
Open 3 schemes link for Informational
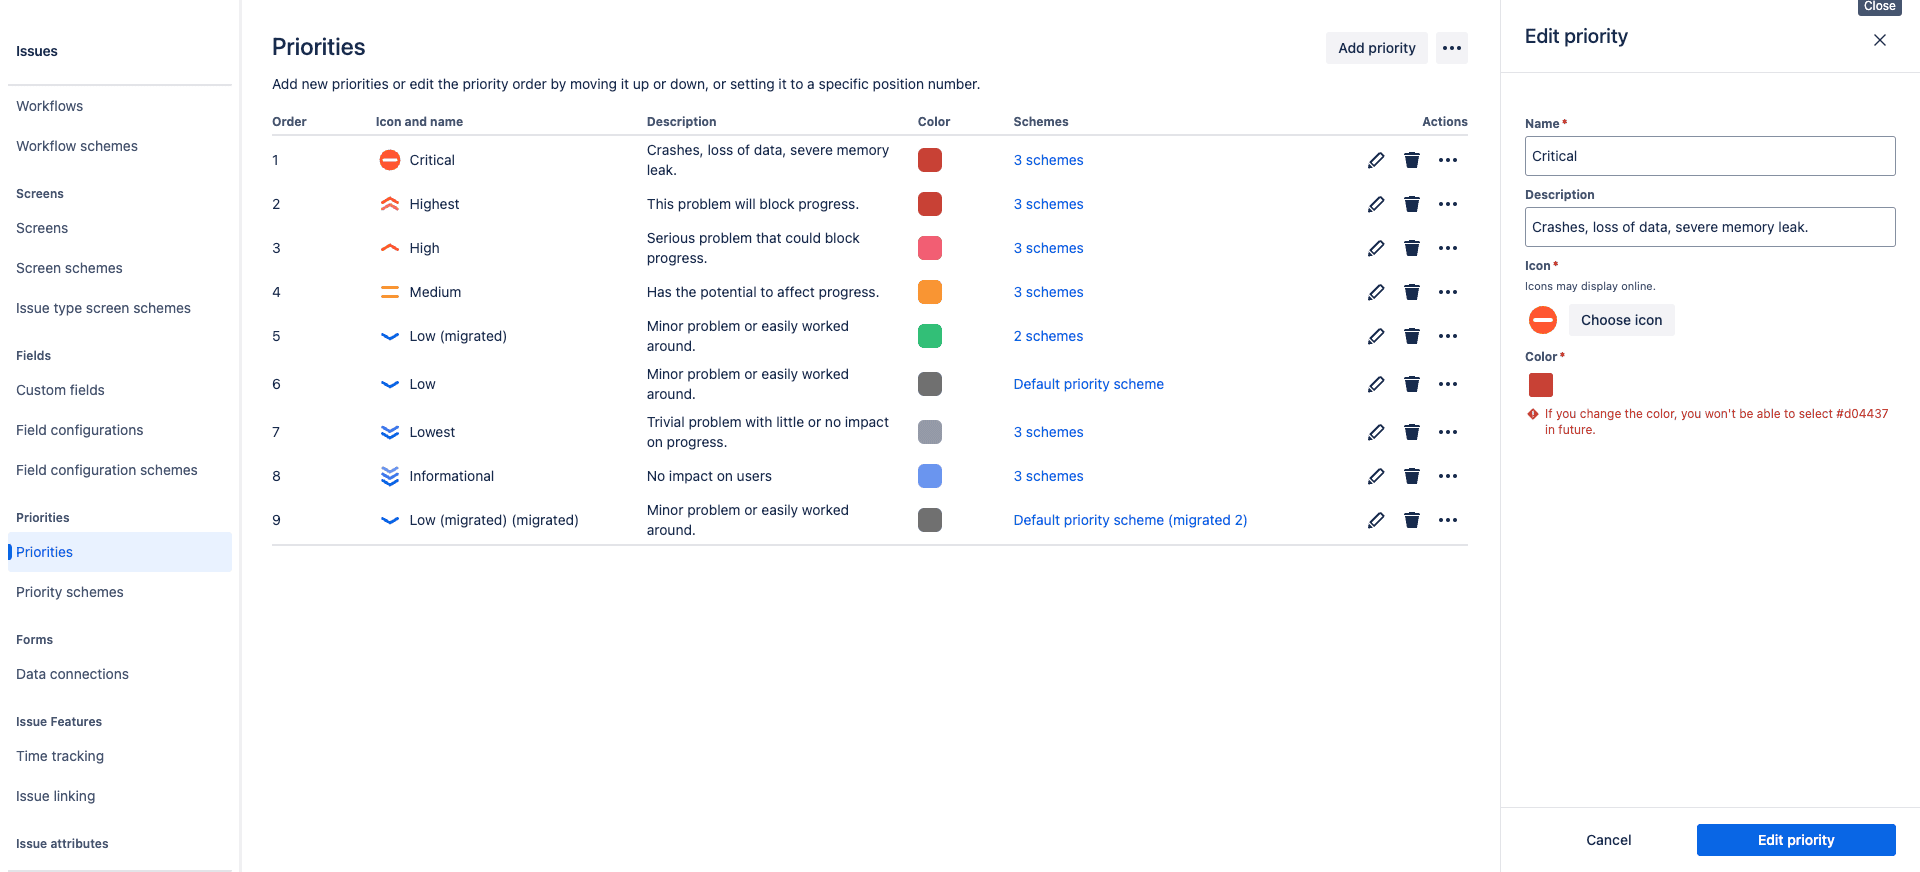[1048, 476]
